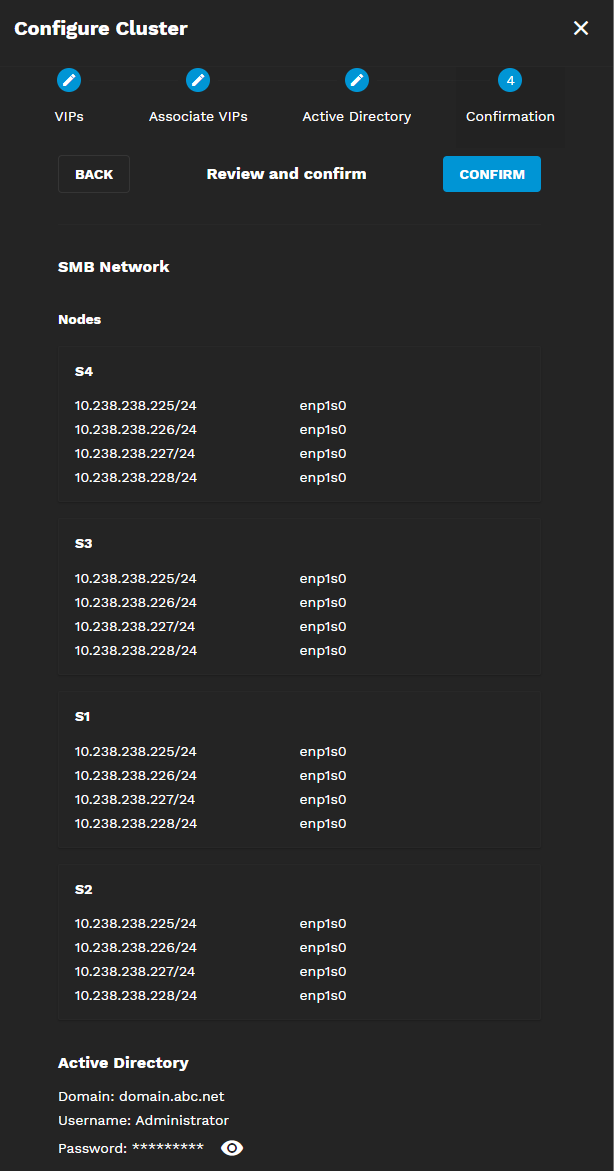
Task: Click 10.238.238.225/24 address under node S4
Action: pos(136,406)
